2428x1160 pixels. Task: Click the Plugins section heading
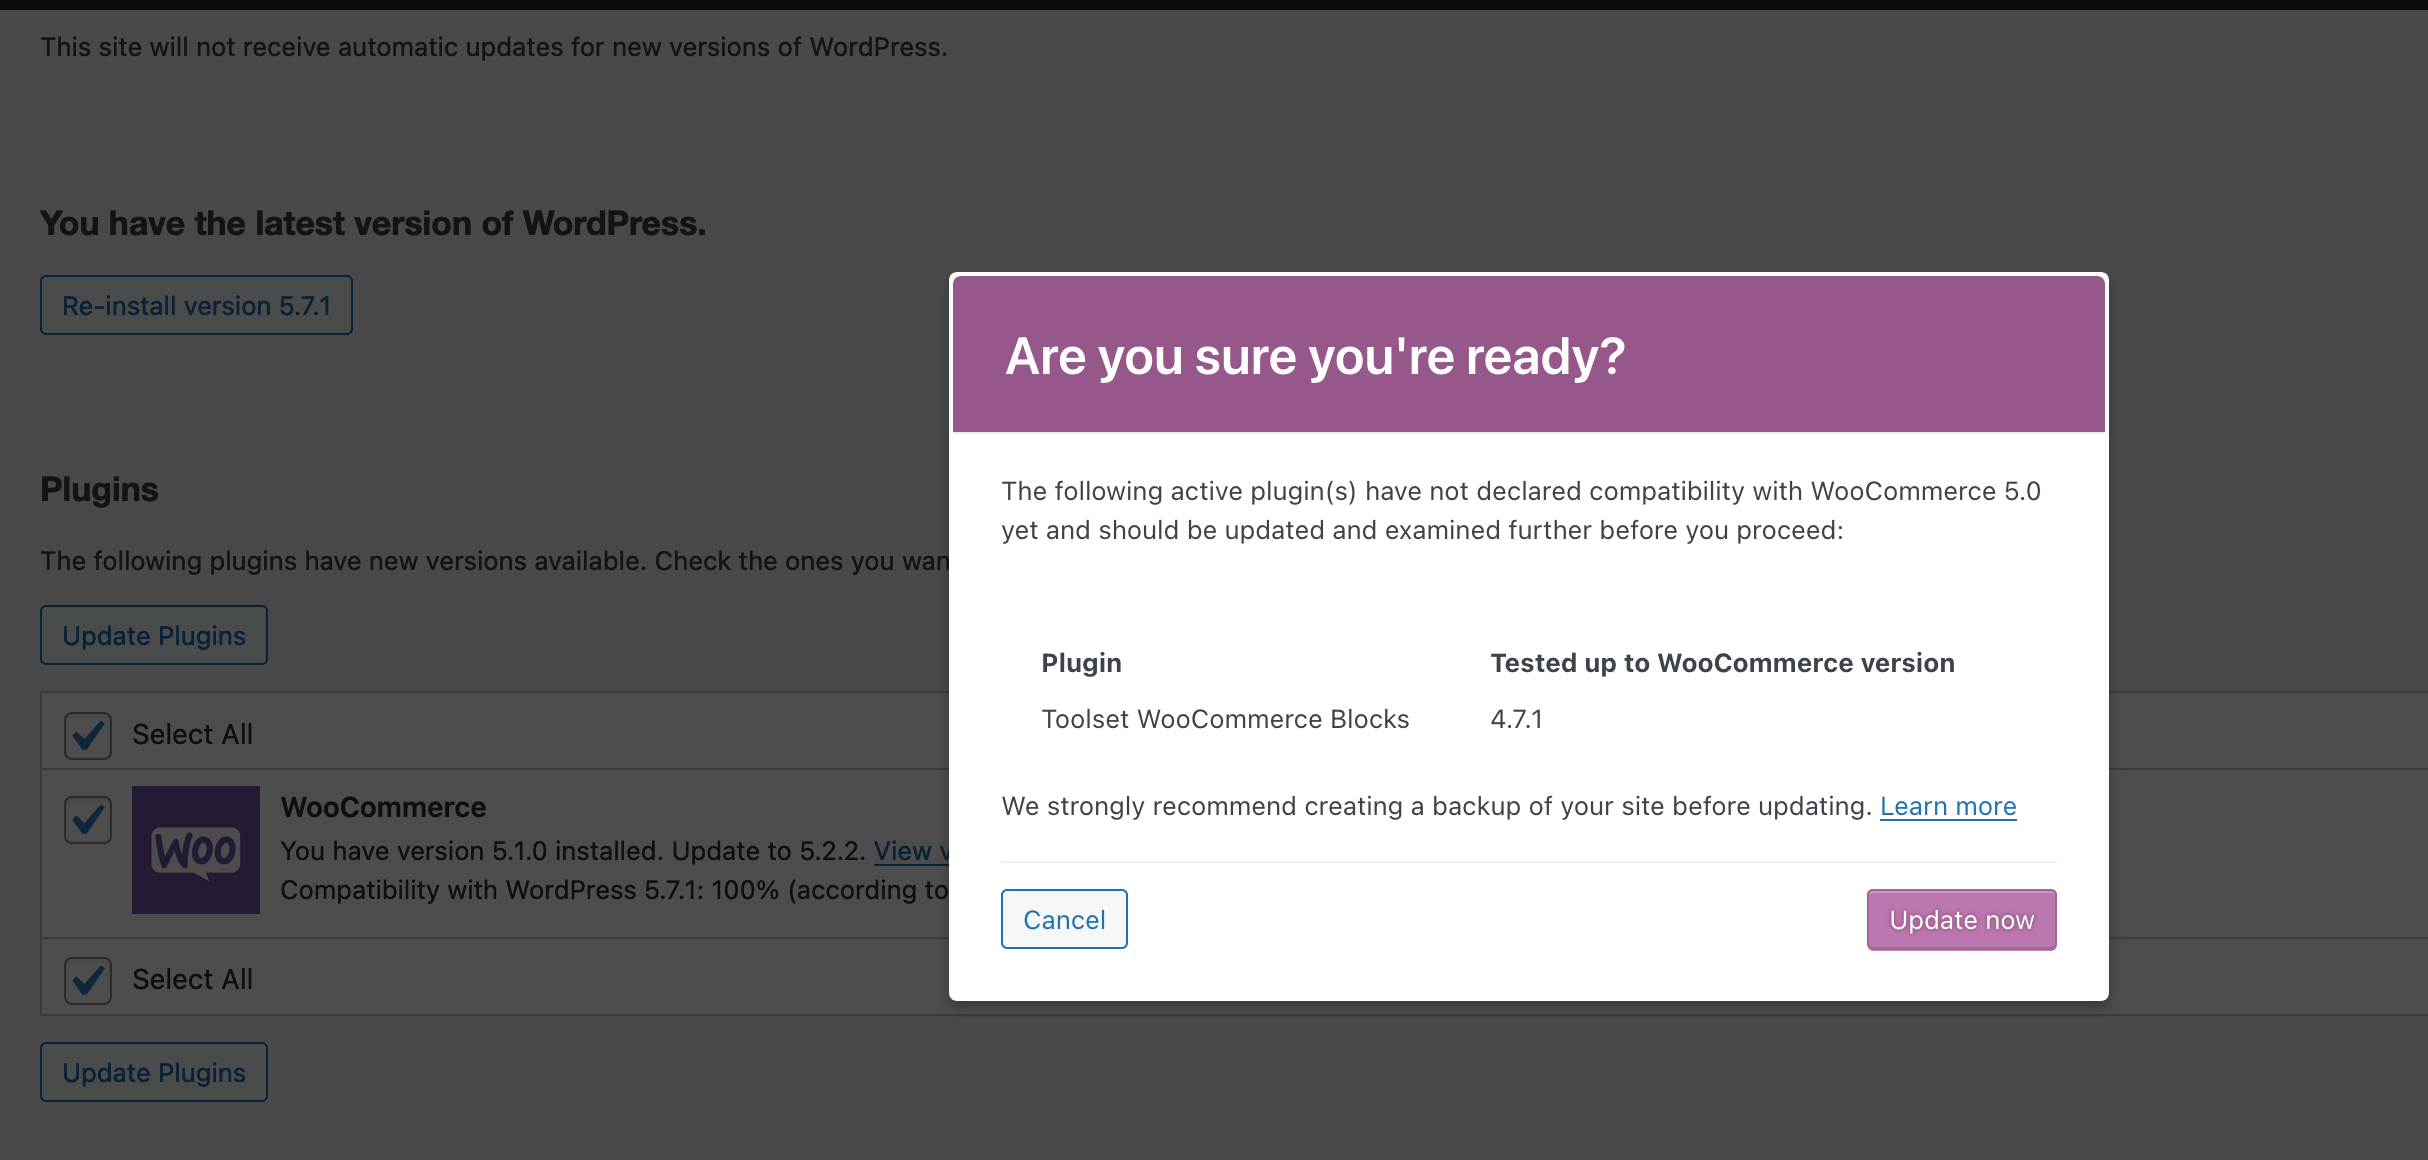[99, 490]
